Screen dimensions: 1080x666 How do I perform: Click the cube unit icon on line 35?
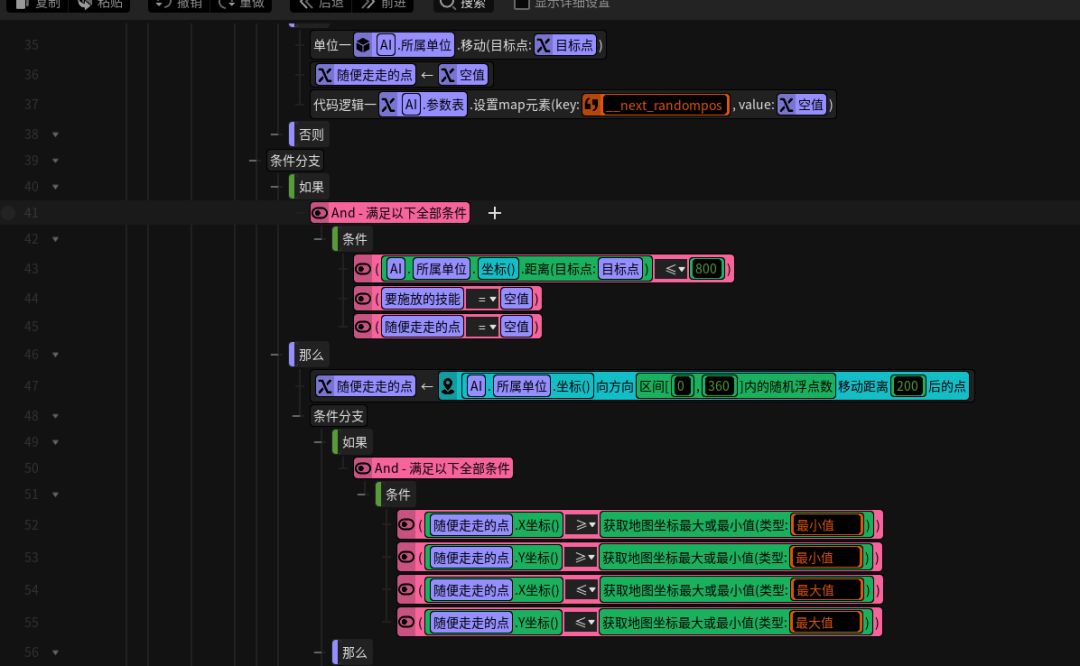[363, 45]
